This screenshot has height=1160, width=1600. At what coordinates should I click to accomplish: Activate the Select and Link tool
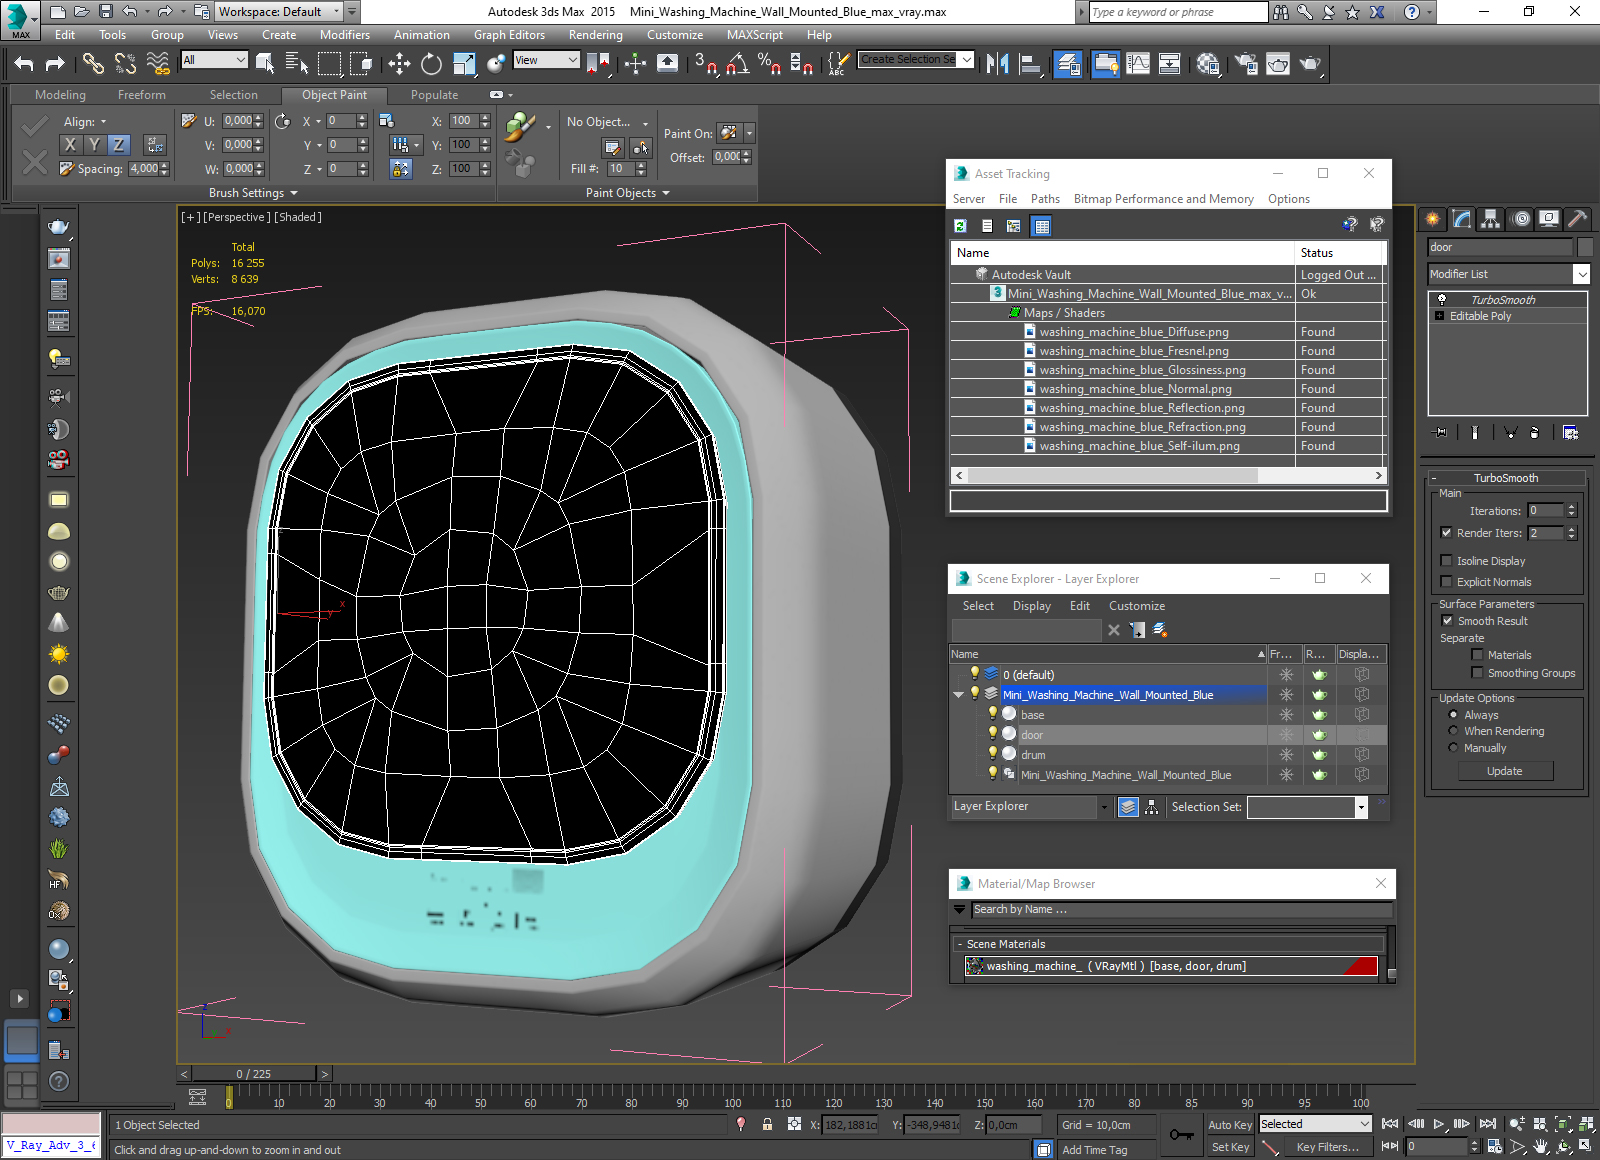coord(93,64)
